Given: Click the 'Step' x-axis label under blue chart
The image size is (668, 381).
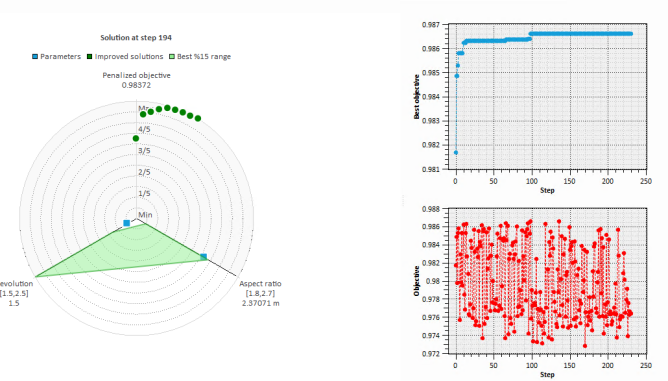Looking at the screenshot, I should point(547,190).
